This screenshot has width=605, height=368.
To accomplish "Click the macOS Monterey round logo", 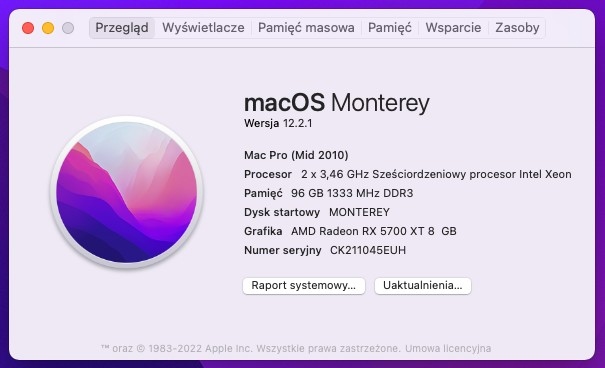I will (127, 192).
